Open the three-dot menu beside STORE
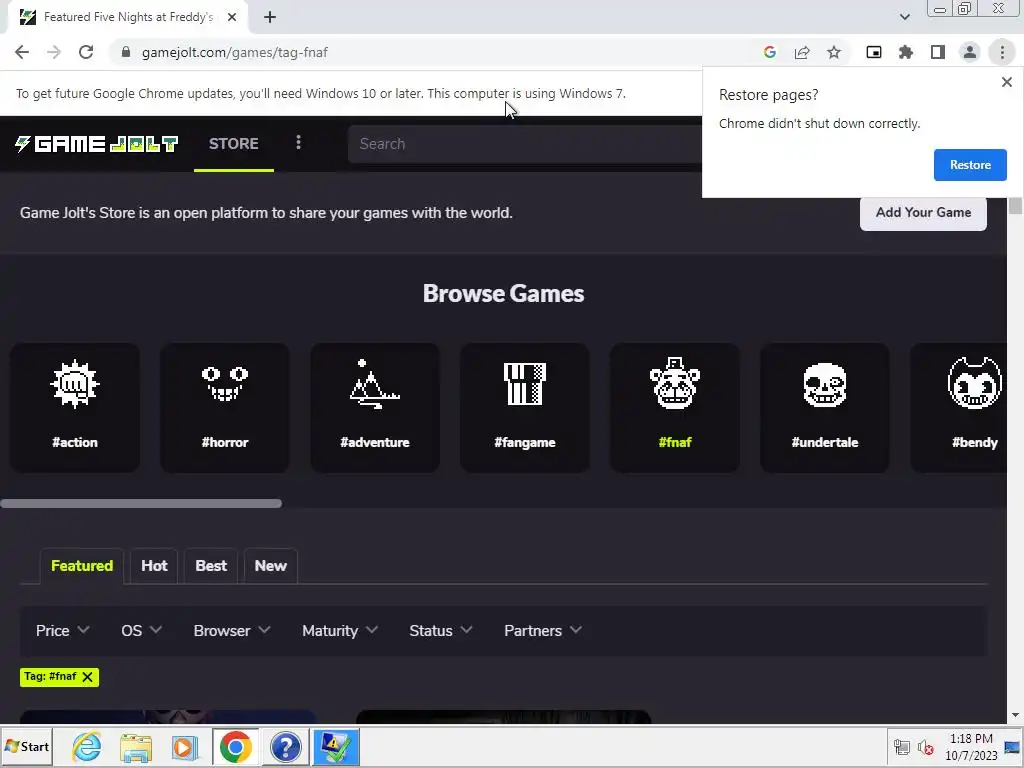Viewport: 1024px width, 768px height. 298,143
